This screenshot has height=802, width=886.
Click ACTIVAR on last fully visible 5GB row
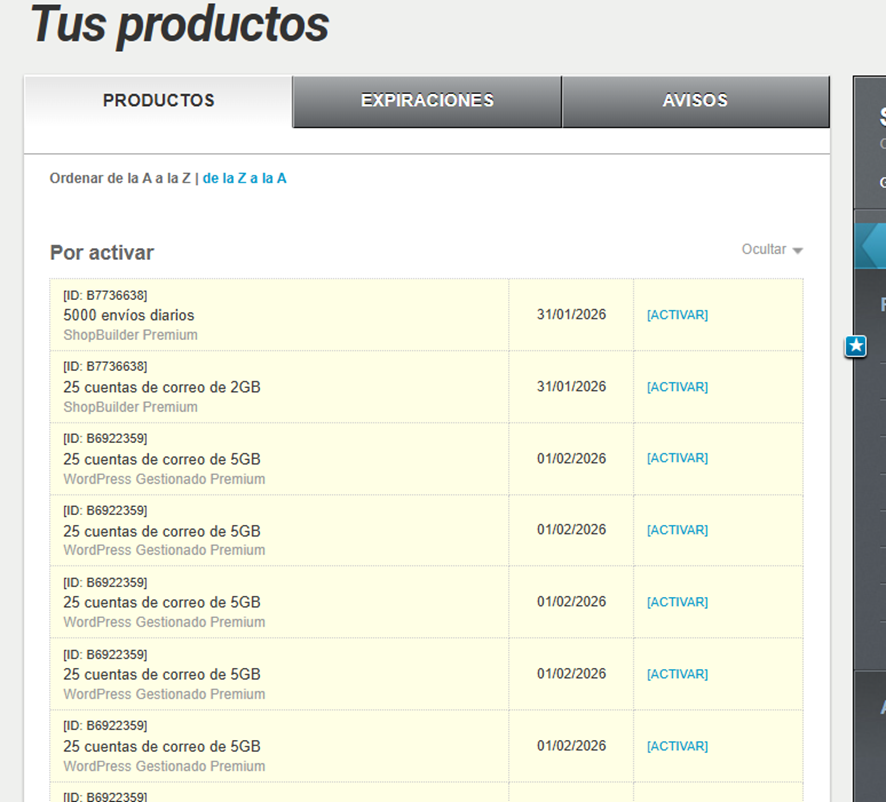[677, 746]
